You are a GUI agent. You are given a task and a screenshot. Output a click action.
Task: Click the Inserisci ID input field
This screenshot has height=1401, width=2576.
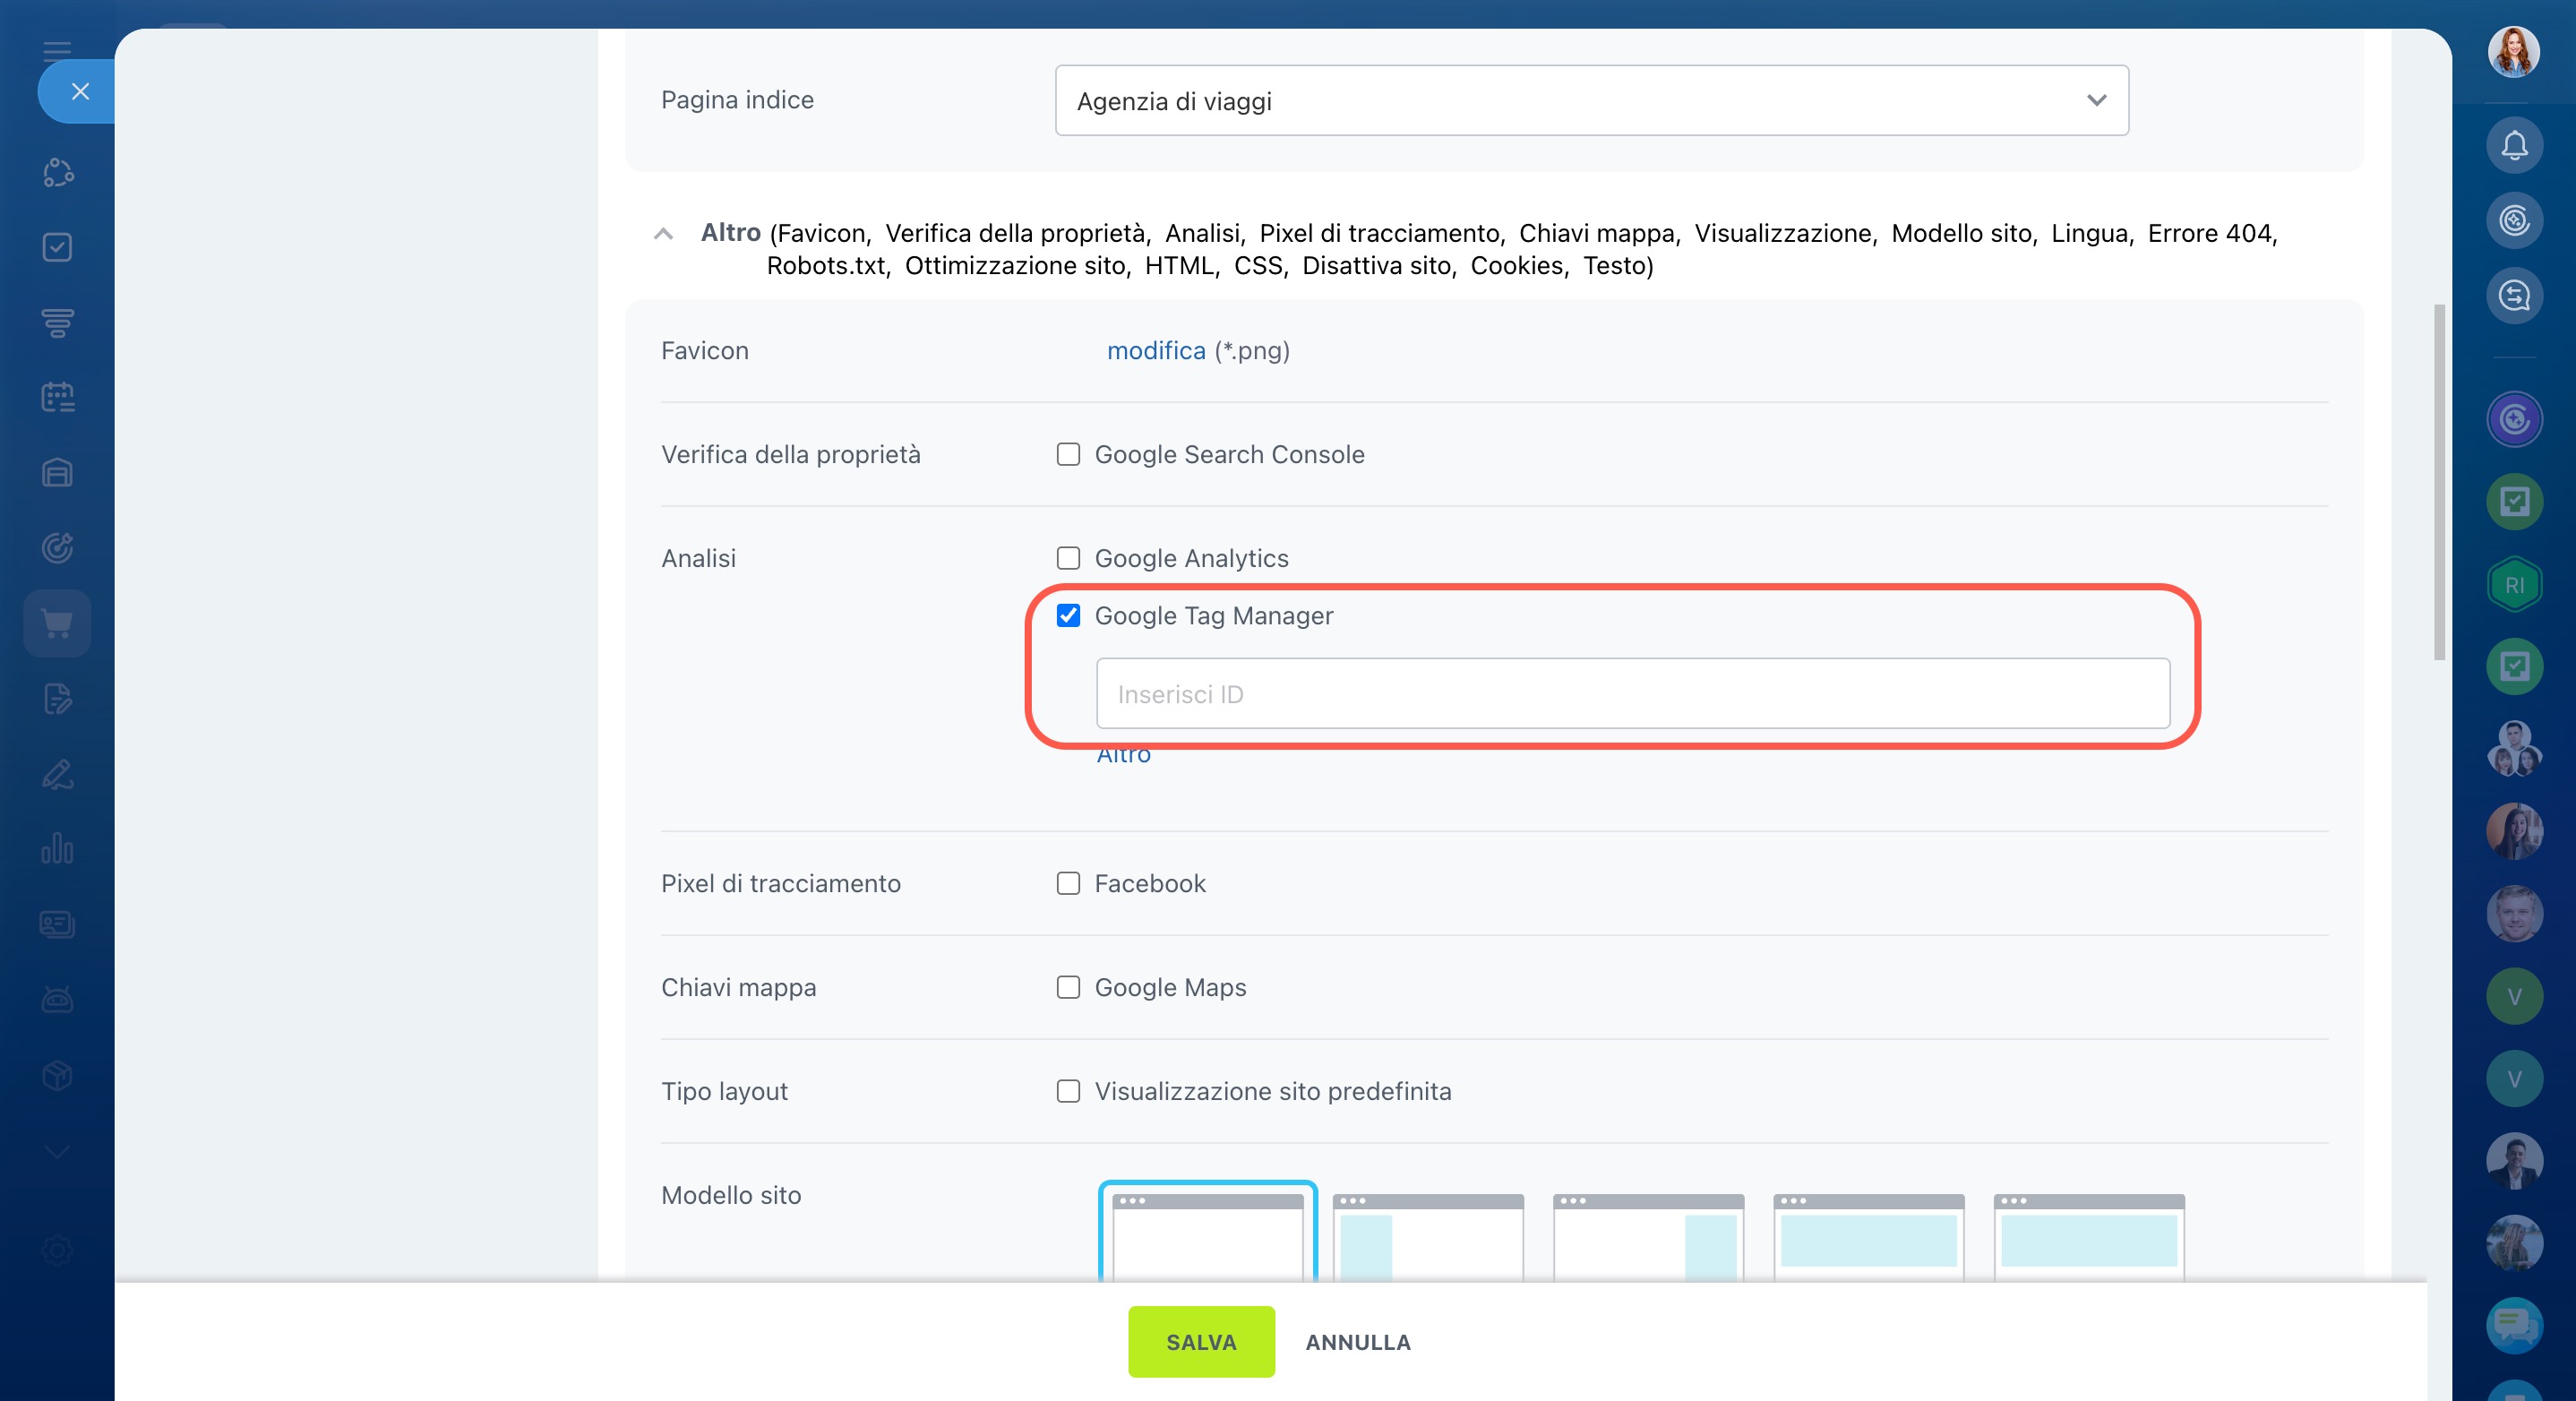(x=1632, y=694)
